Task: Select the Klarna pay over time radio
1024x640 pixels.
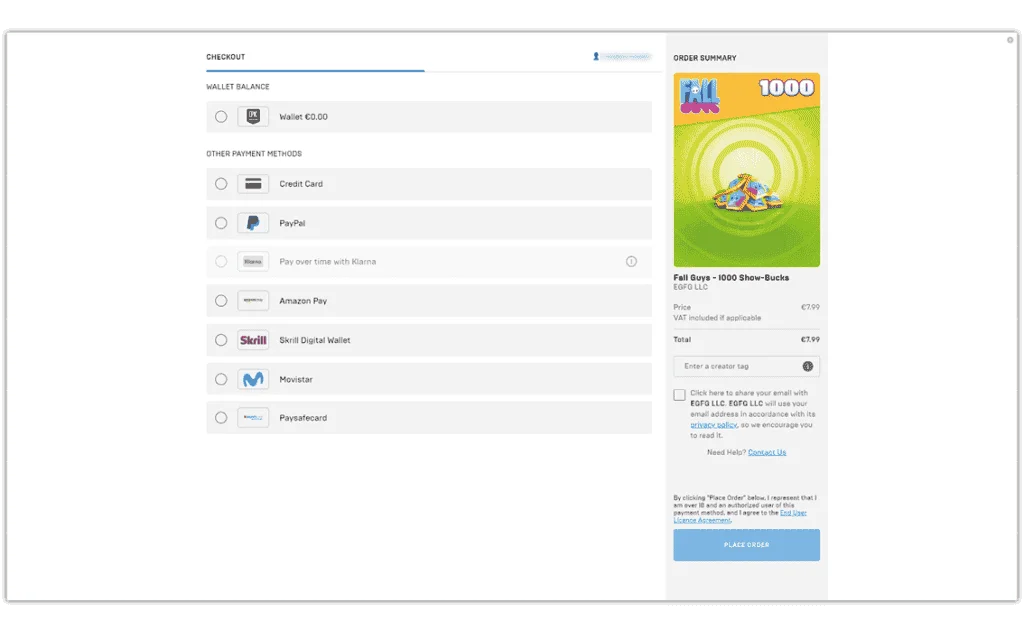Action: 221,262
